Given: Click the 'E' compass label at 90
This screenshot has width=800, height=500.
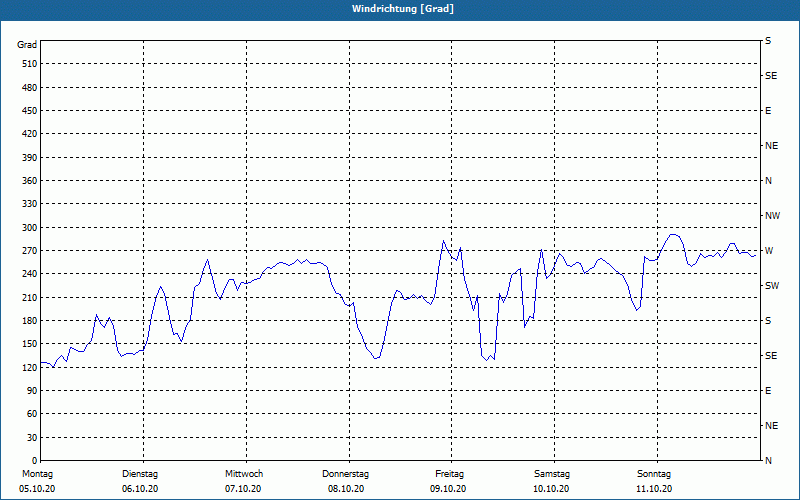Looking at the screenshot, I should click(x=768, y=391).
